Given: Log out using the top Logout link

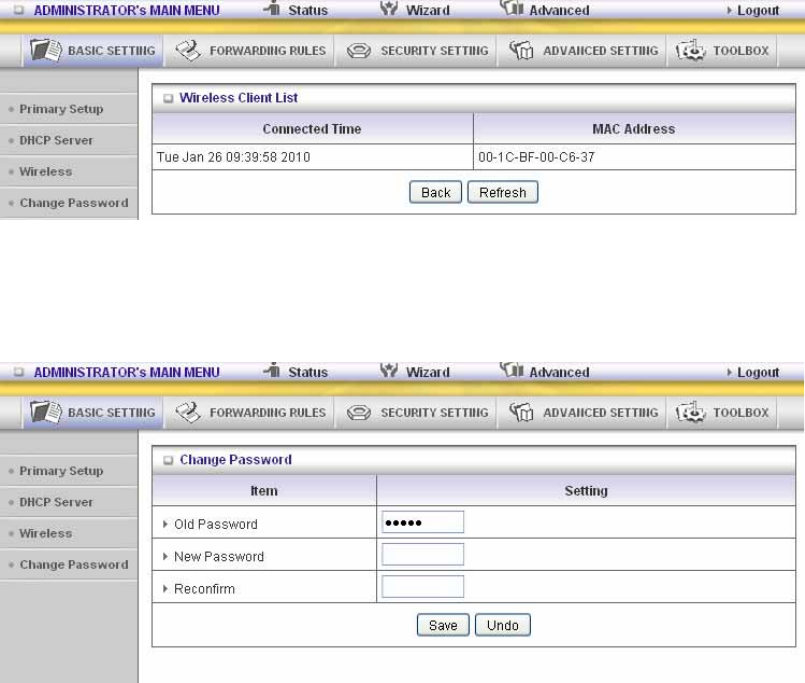Looking at the screenshot, I should coord(758,10).
